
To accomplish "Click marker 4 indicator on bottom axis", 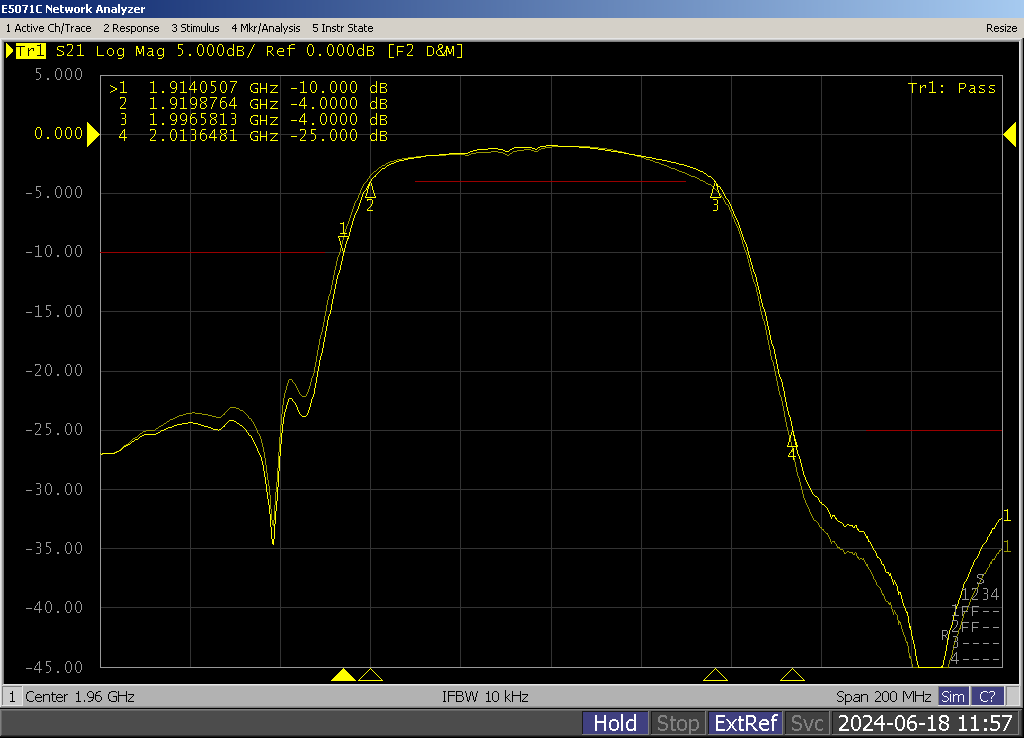I will coord(792,675).
